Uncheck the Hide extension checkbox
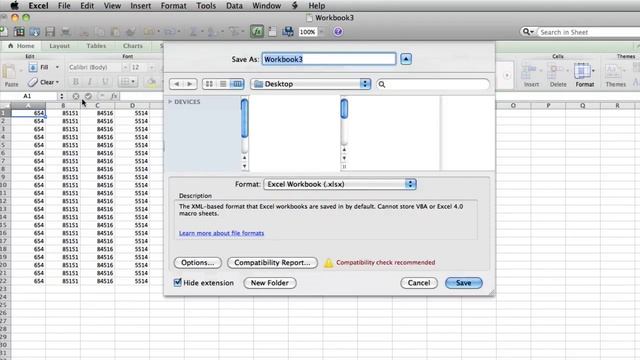640x360 pixels. (x=178, y=282)
